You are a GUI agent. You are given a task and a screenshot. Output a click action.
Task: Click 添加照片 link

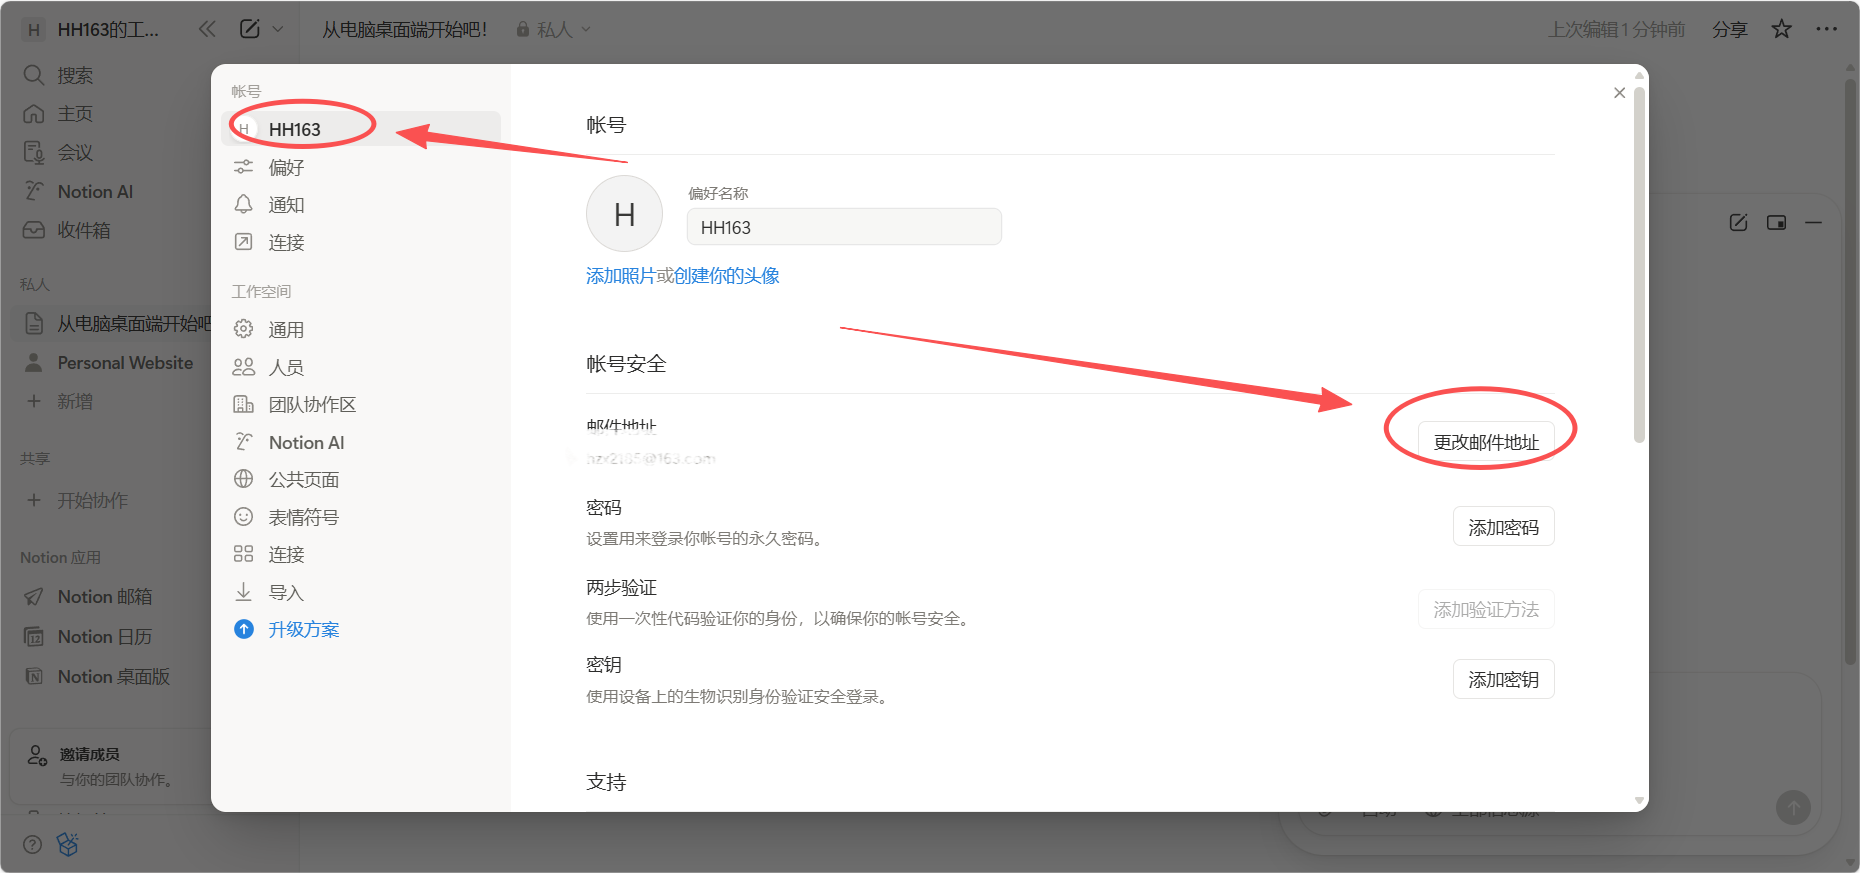click(620, 276)
